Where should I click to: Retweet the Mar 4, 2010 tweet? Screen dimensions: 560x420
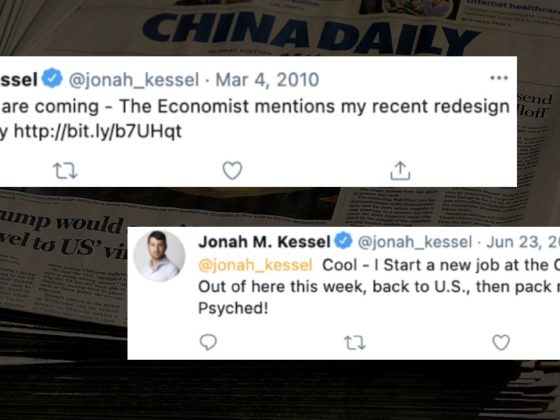[65, 171]
